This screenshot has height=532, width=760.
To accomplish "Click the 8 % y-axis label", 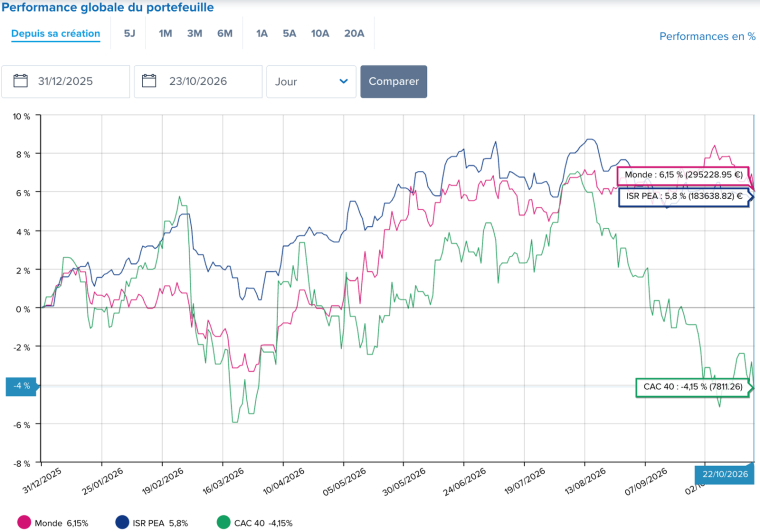I will [x=23, y=155].
